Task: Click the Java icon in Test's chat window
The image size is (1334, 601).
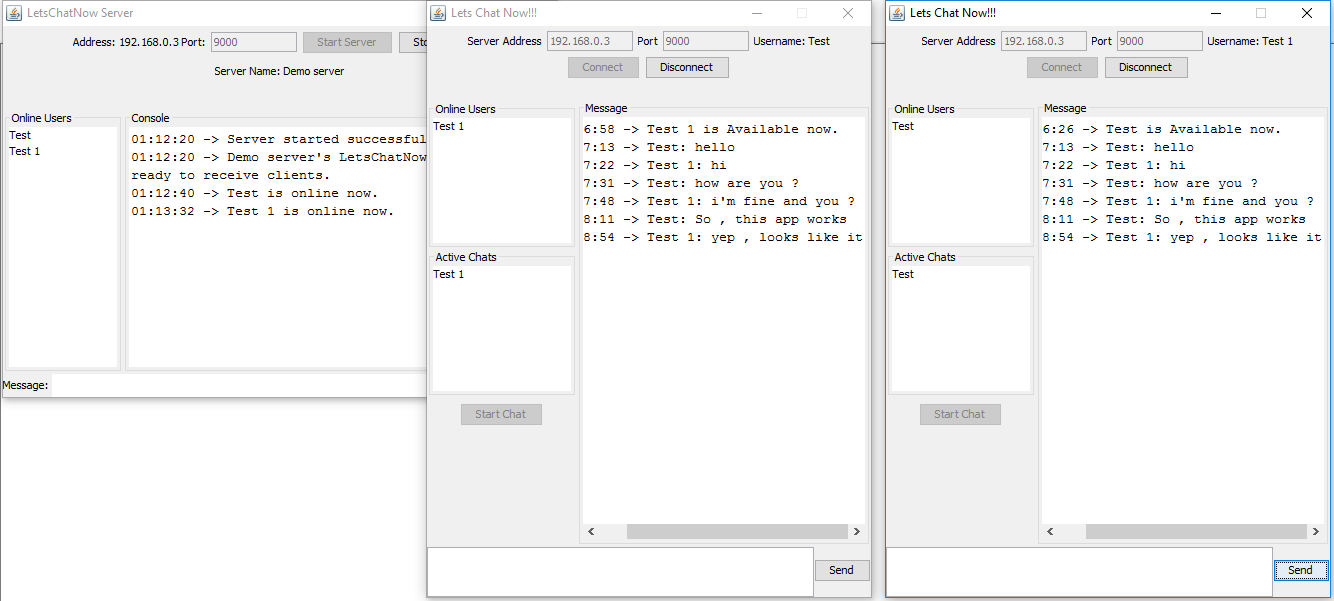Action: 437,12
